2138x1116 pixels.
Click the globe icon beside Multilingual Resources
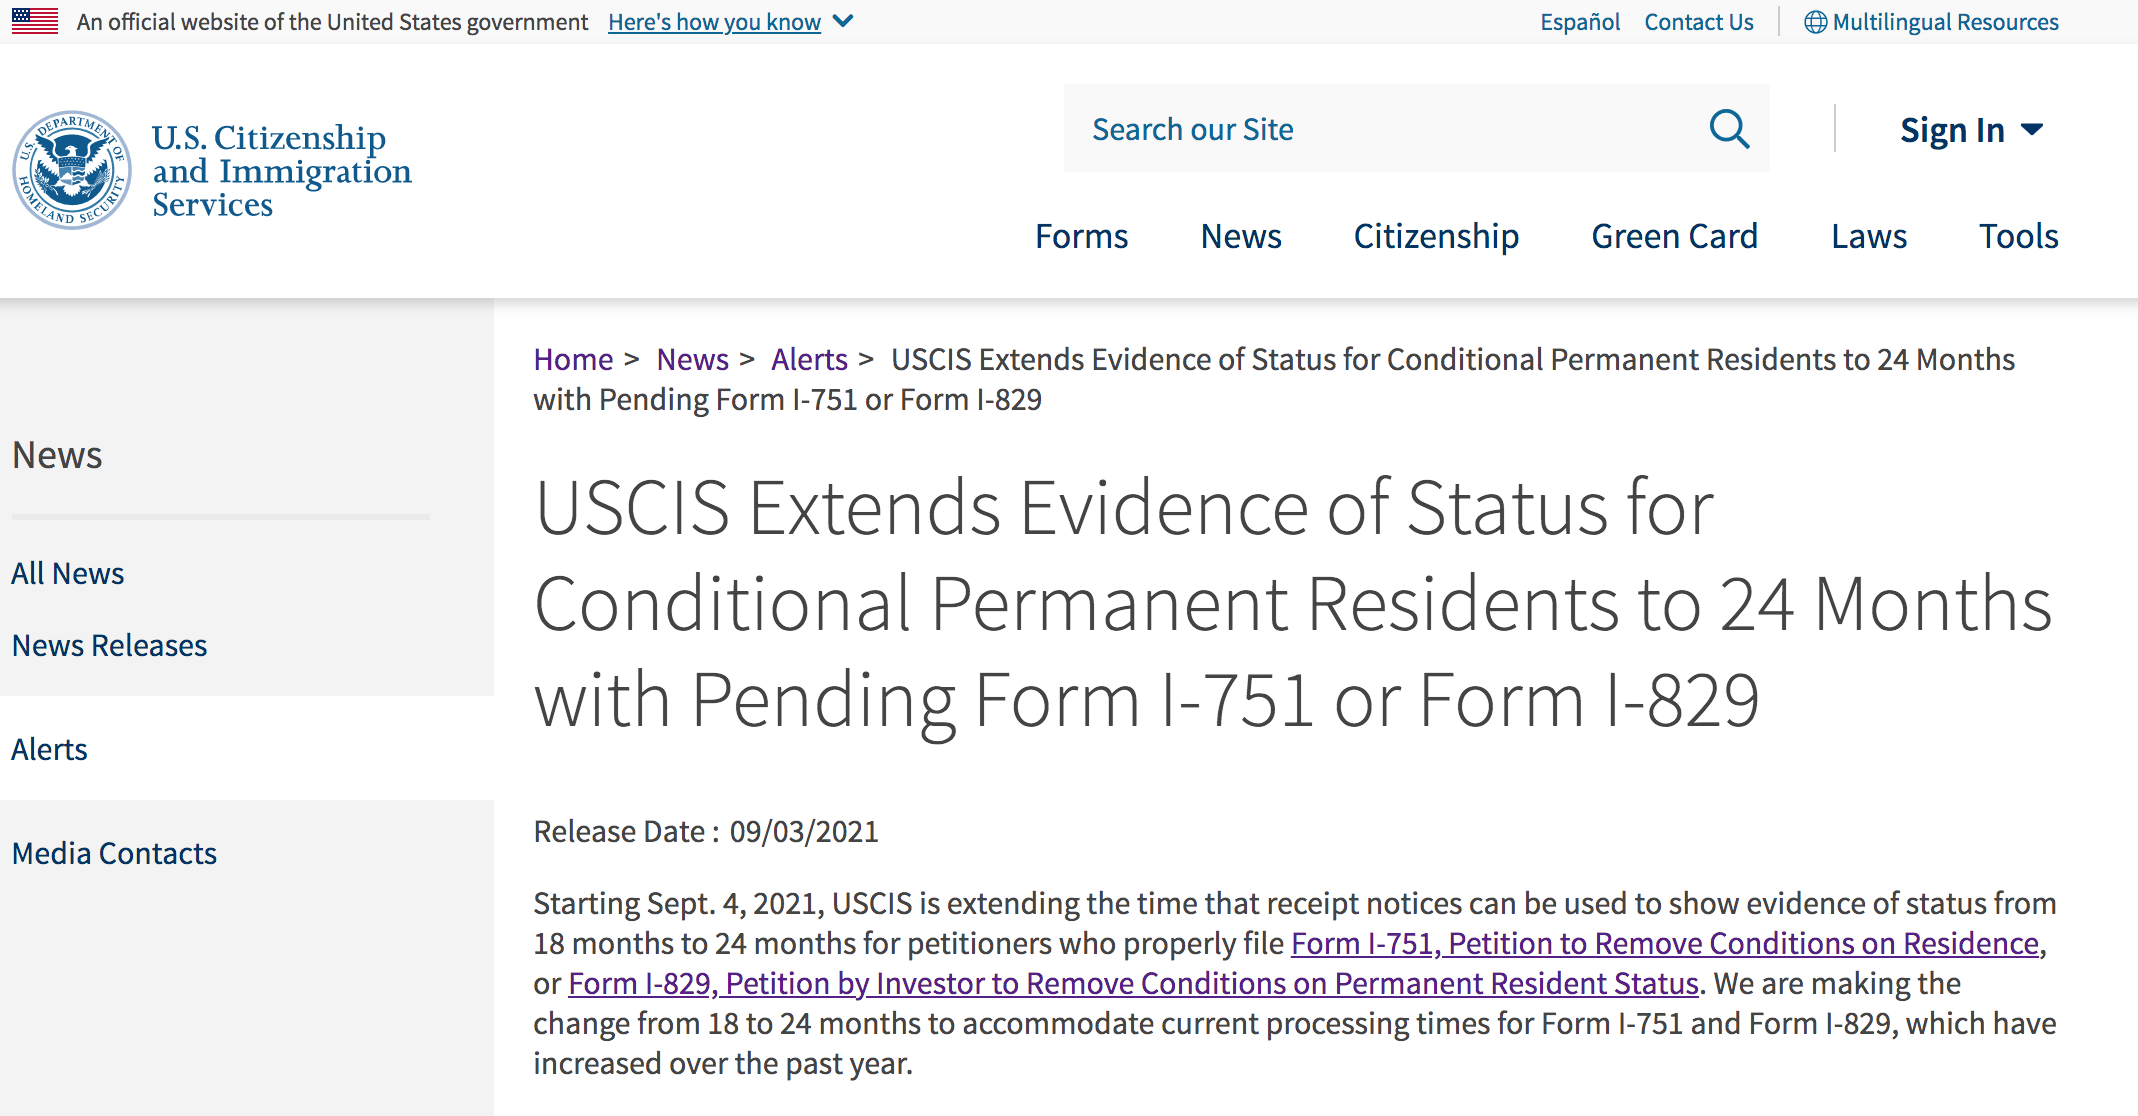click(1815, 22)
